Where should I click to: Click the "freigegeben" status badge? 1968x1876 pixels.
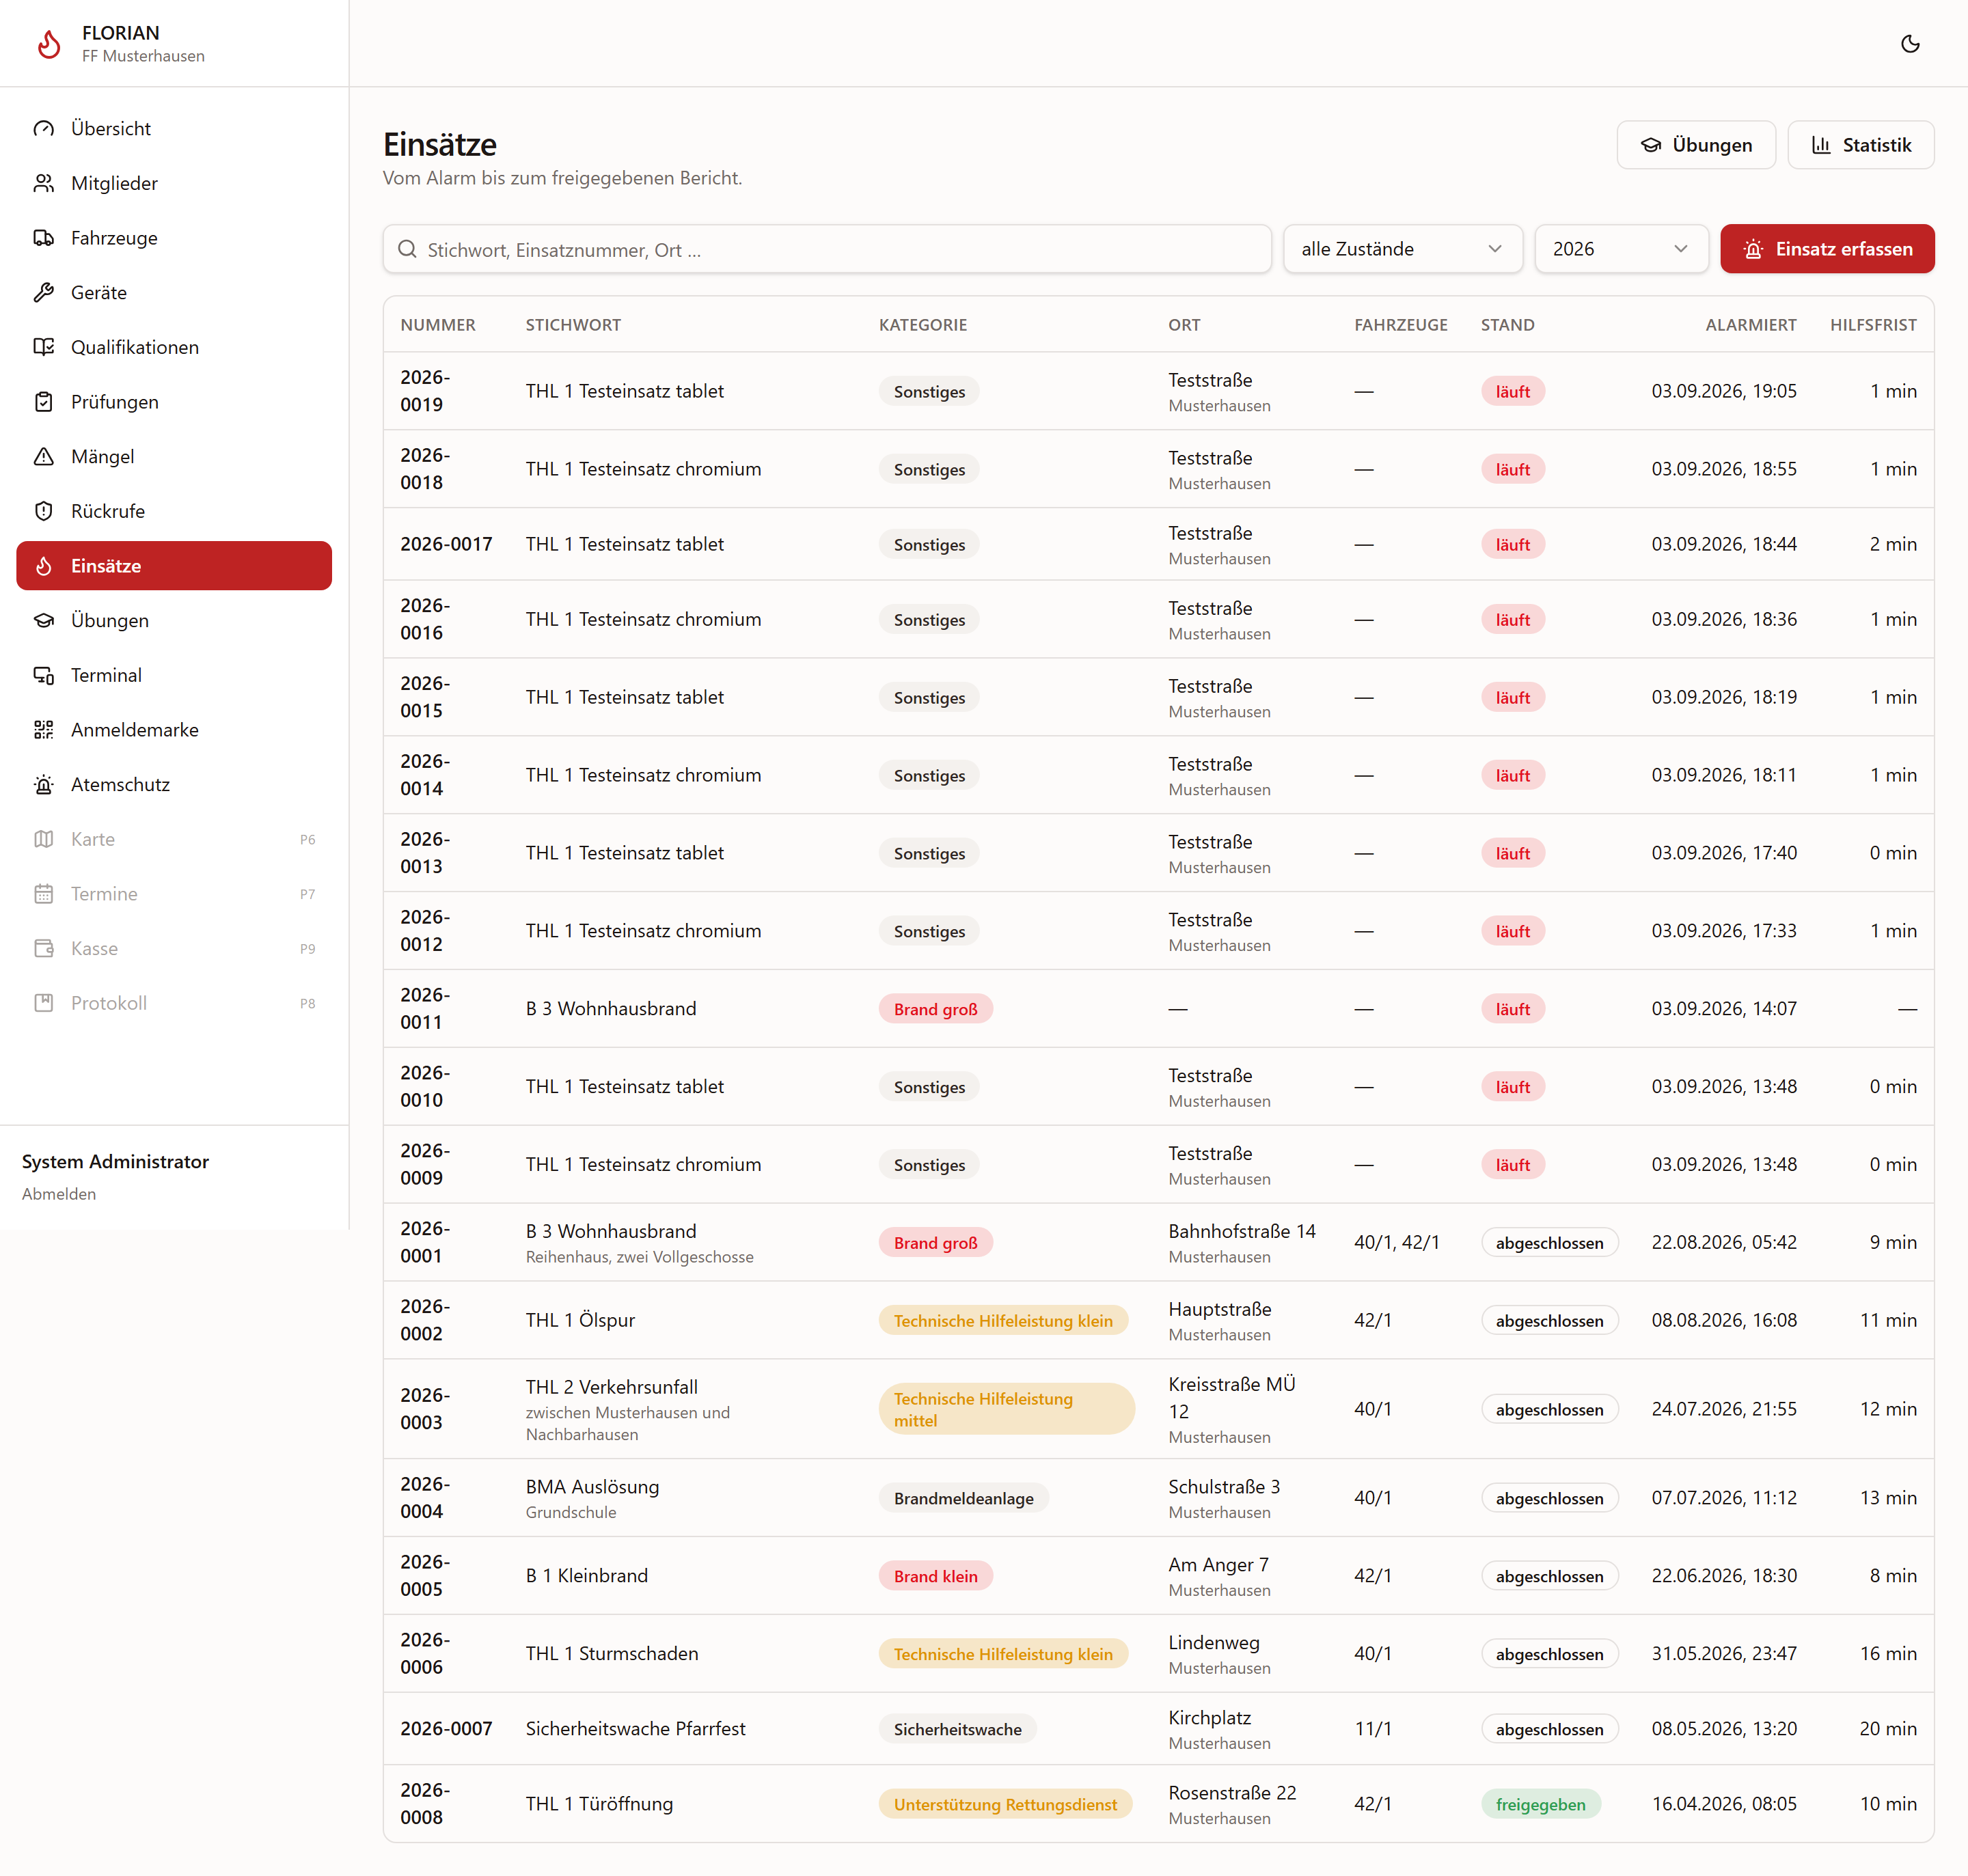(1540, 1804)
